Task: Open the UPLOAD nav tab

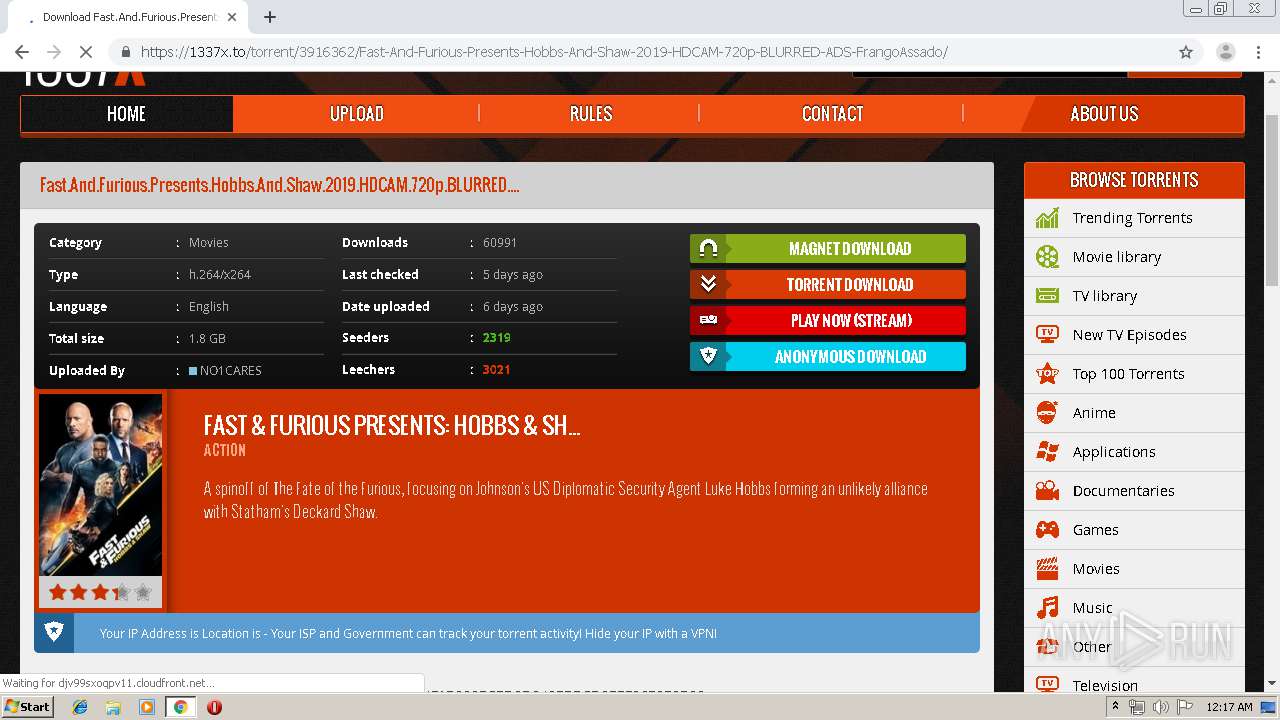Action: (x=357, y=114)
